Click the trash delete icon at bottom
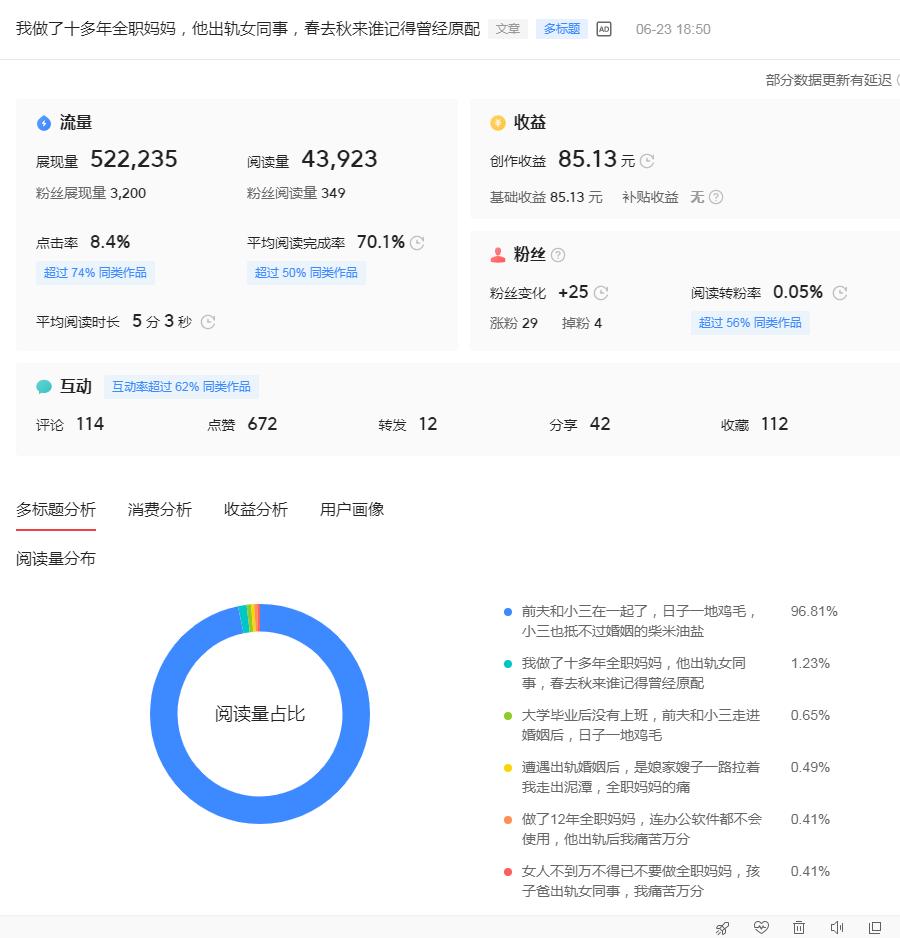 tap(799, 928)
